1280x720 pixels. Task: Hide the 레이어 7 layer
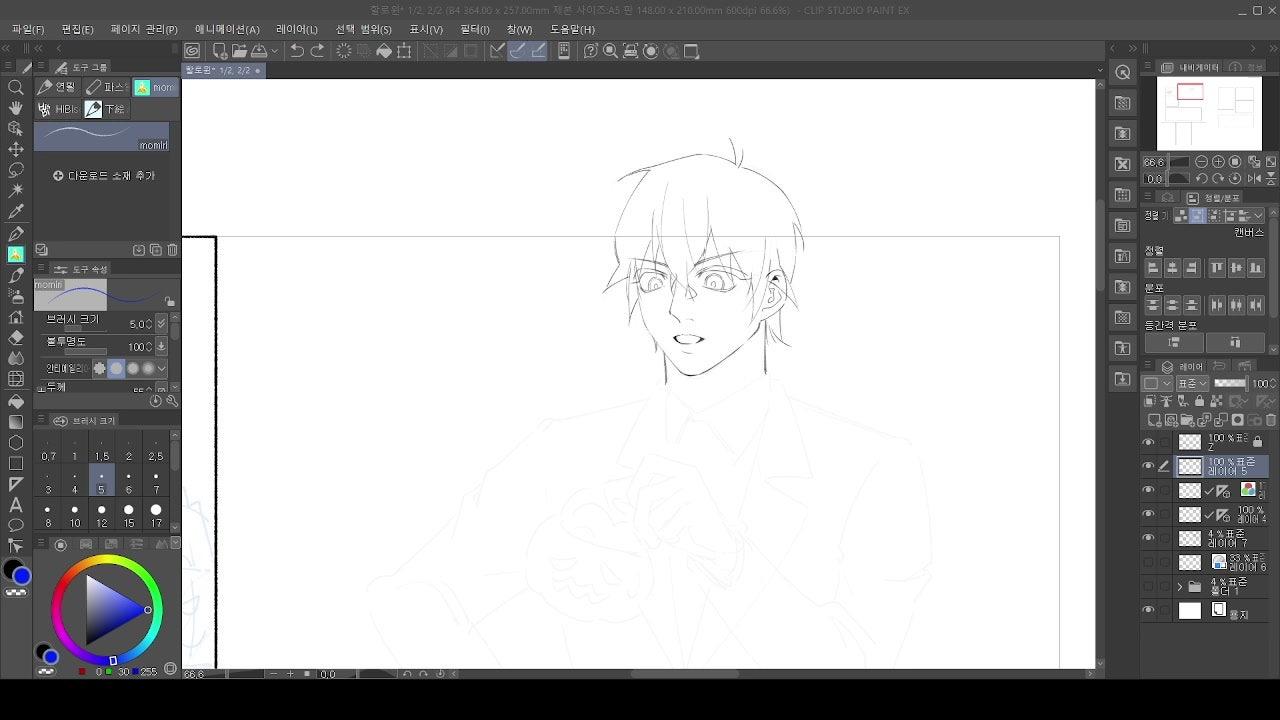click(1148, 538)
